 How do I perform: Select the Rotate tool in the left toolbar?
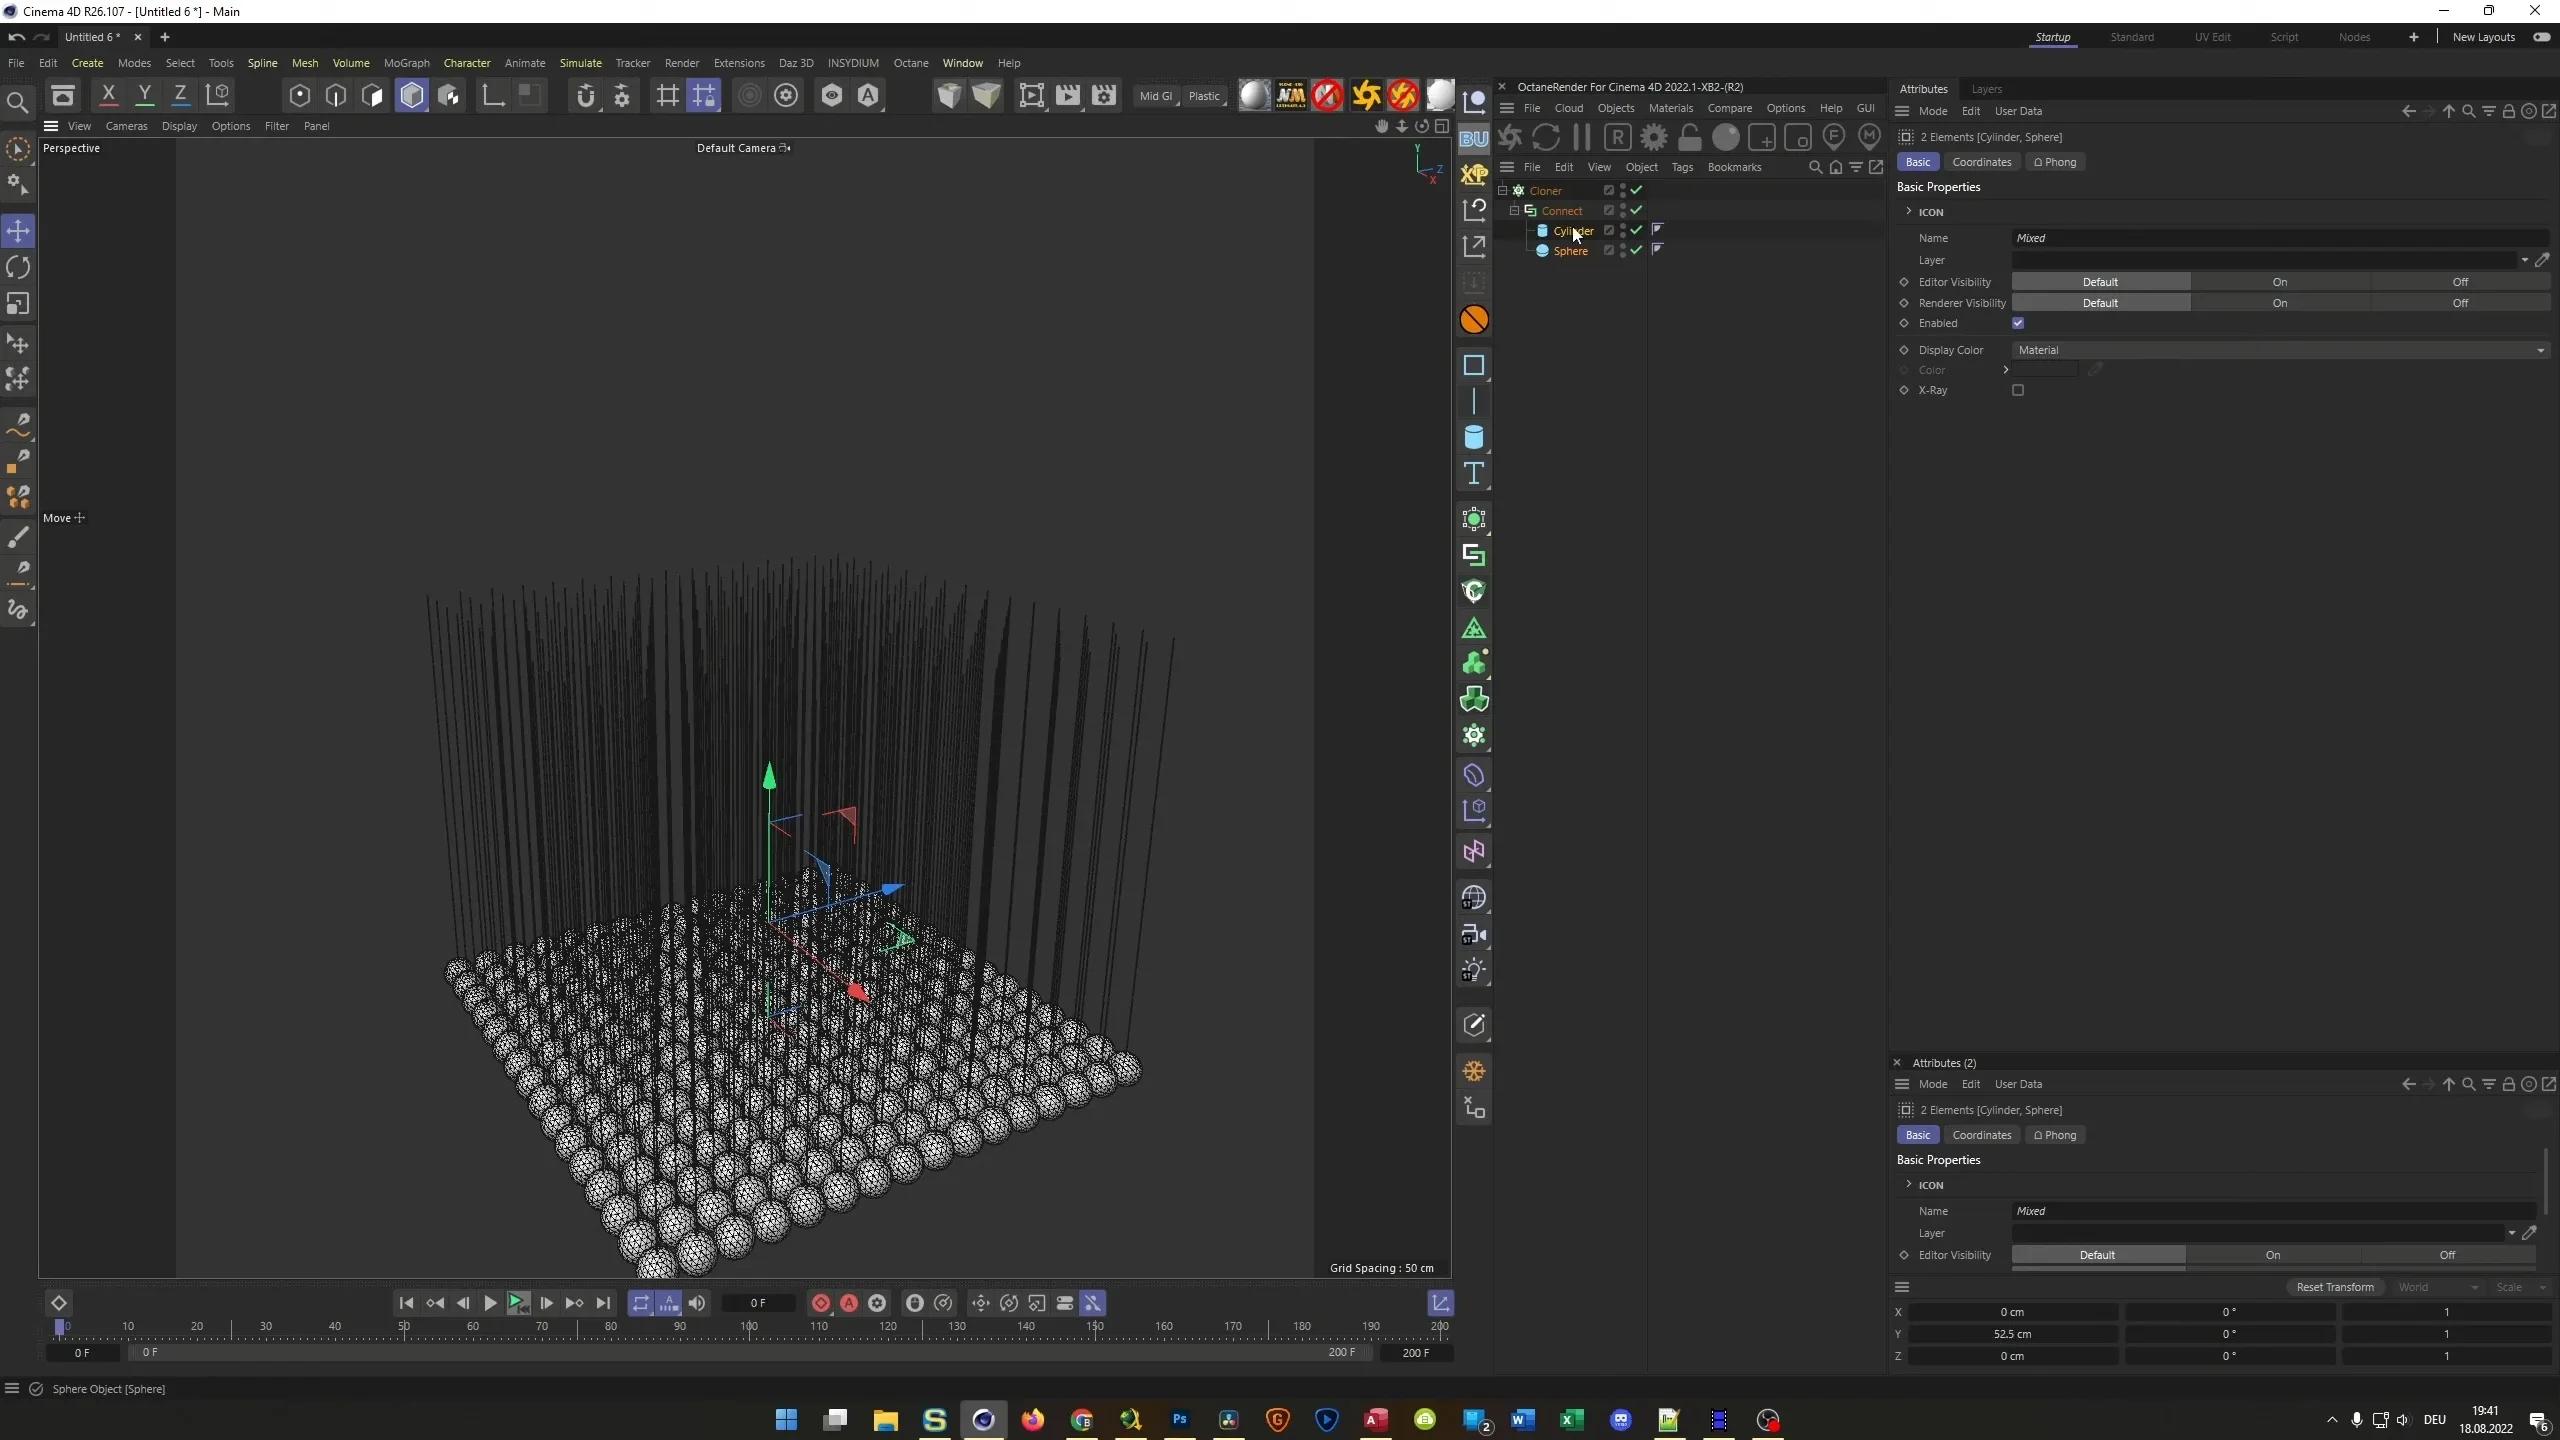(x=18, y=267)
